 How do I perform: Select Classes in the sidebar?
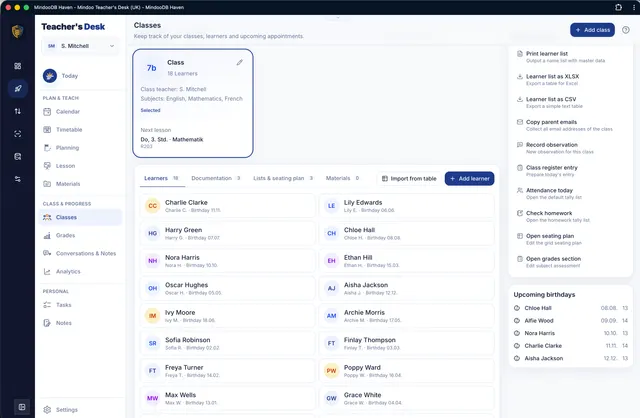80,217
